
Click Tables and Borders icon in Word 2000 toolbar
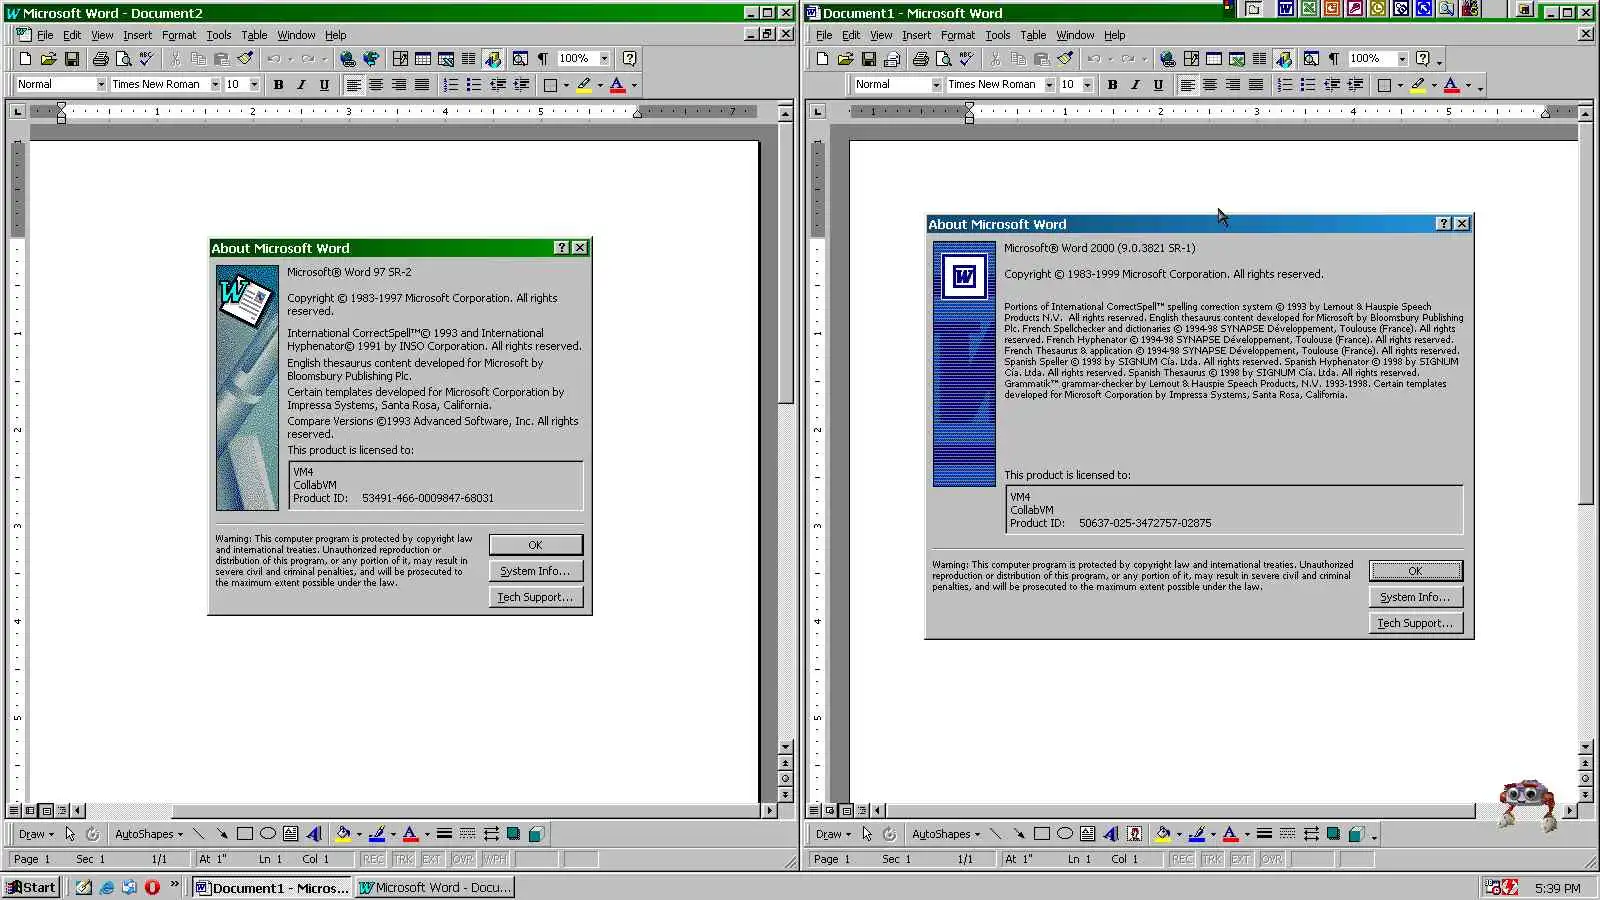point(1191,59)
